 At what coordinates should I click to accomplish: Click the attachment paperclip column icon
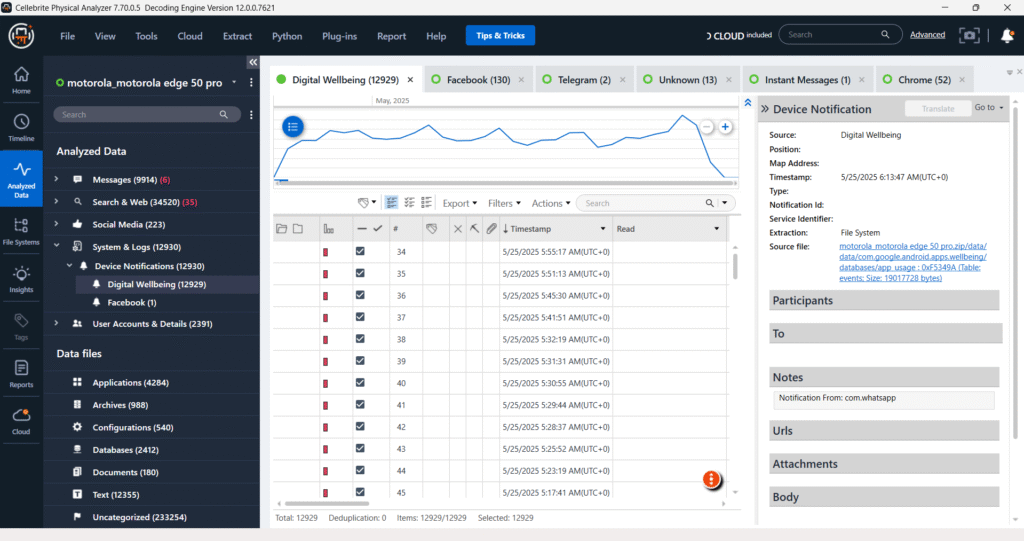(491, 229)
